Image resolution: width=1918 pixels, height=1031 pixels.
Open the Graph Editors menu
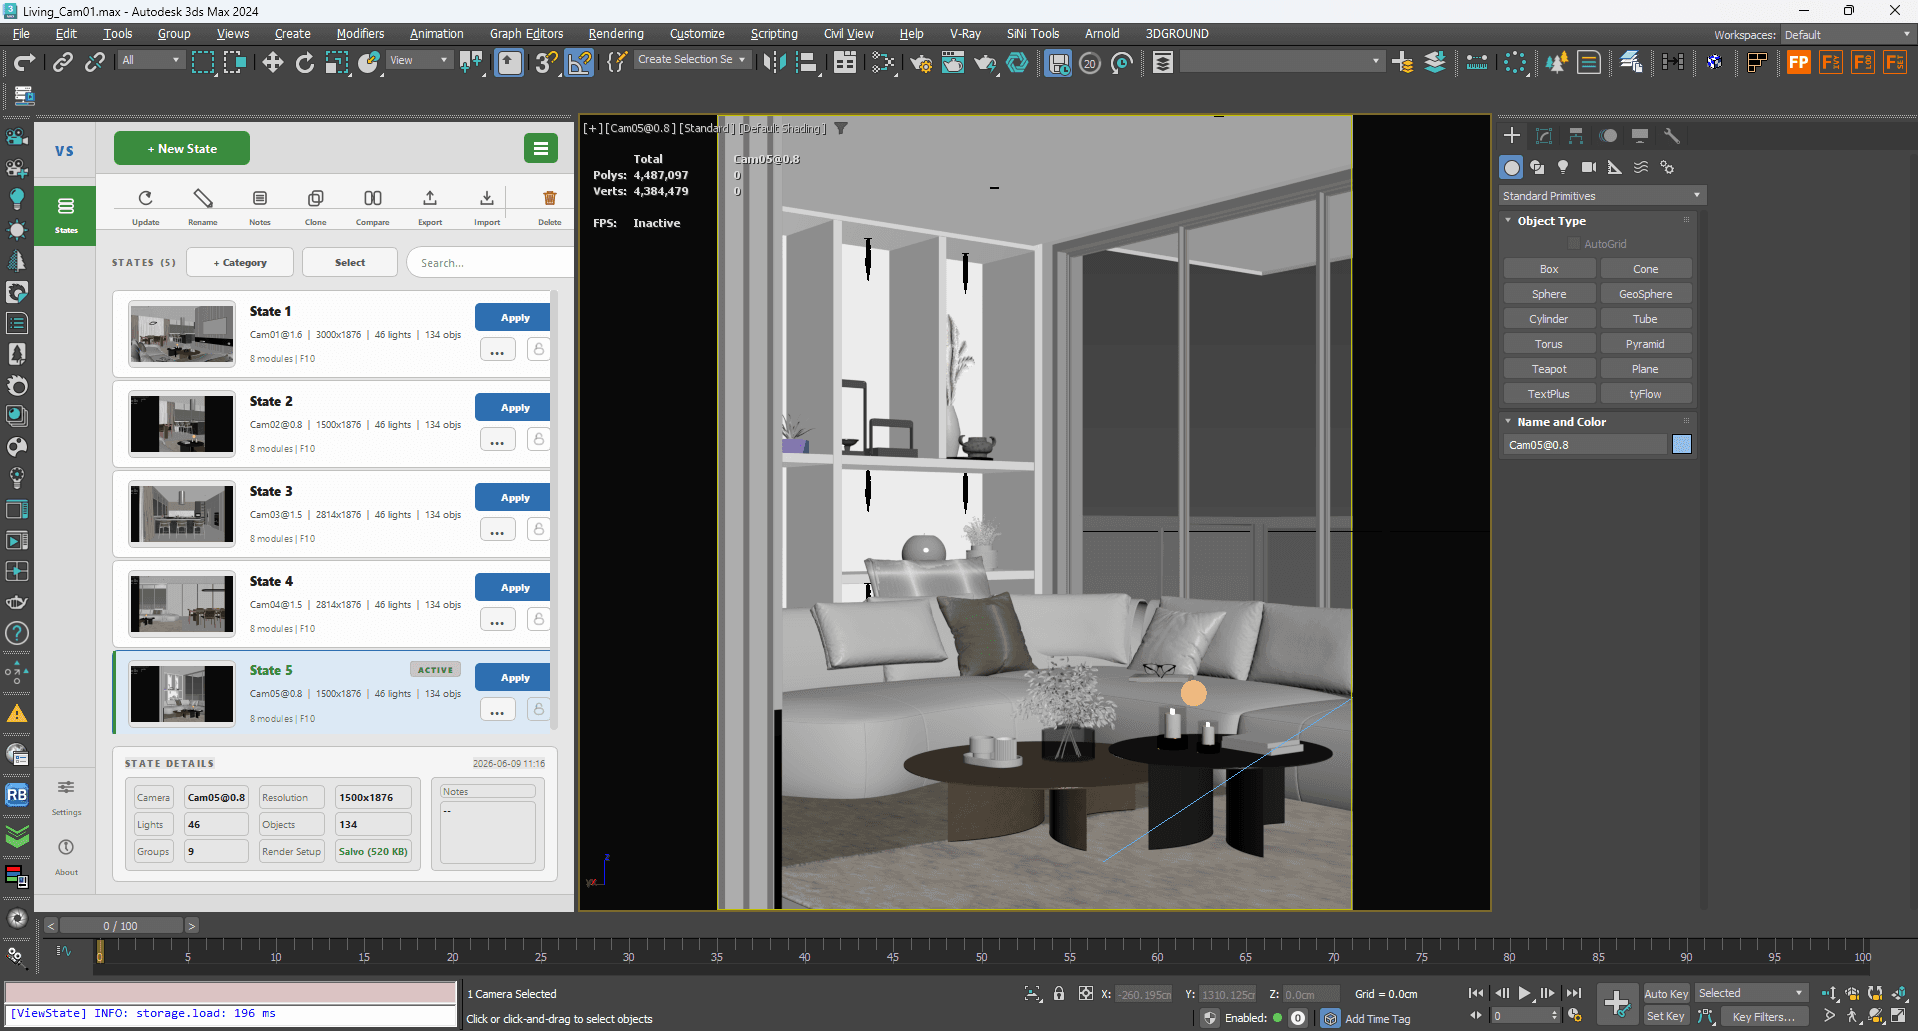(x=526, y=34)
